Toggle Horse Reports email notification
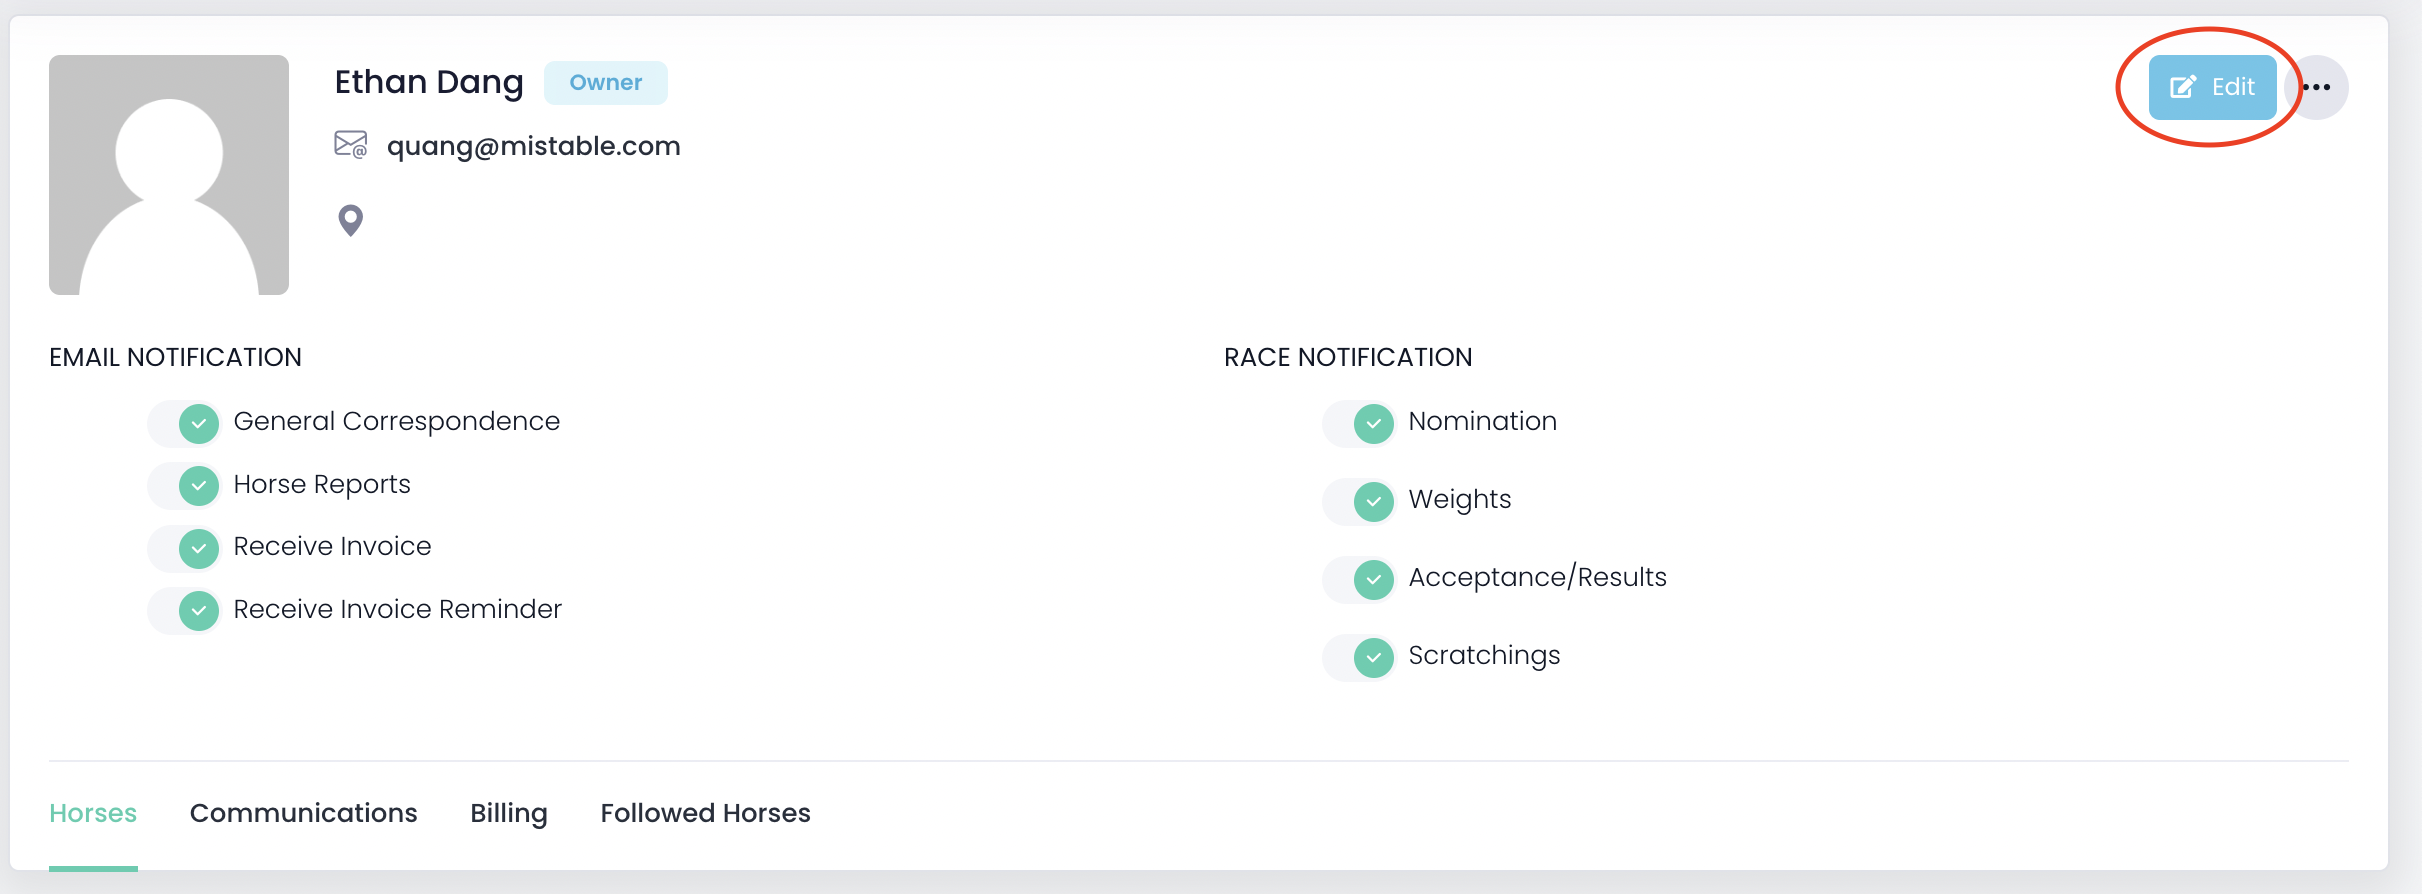The width and height of the screenshot is (2422, 894). pos(185,486)
